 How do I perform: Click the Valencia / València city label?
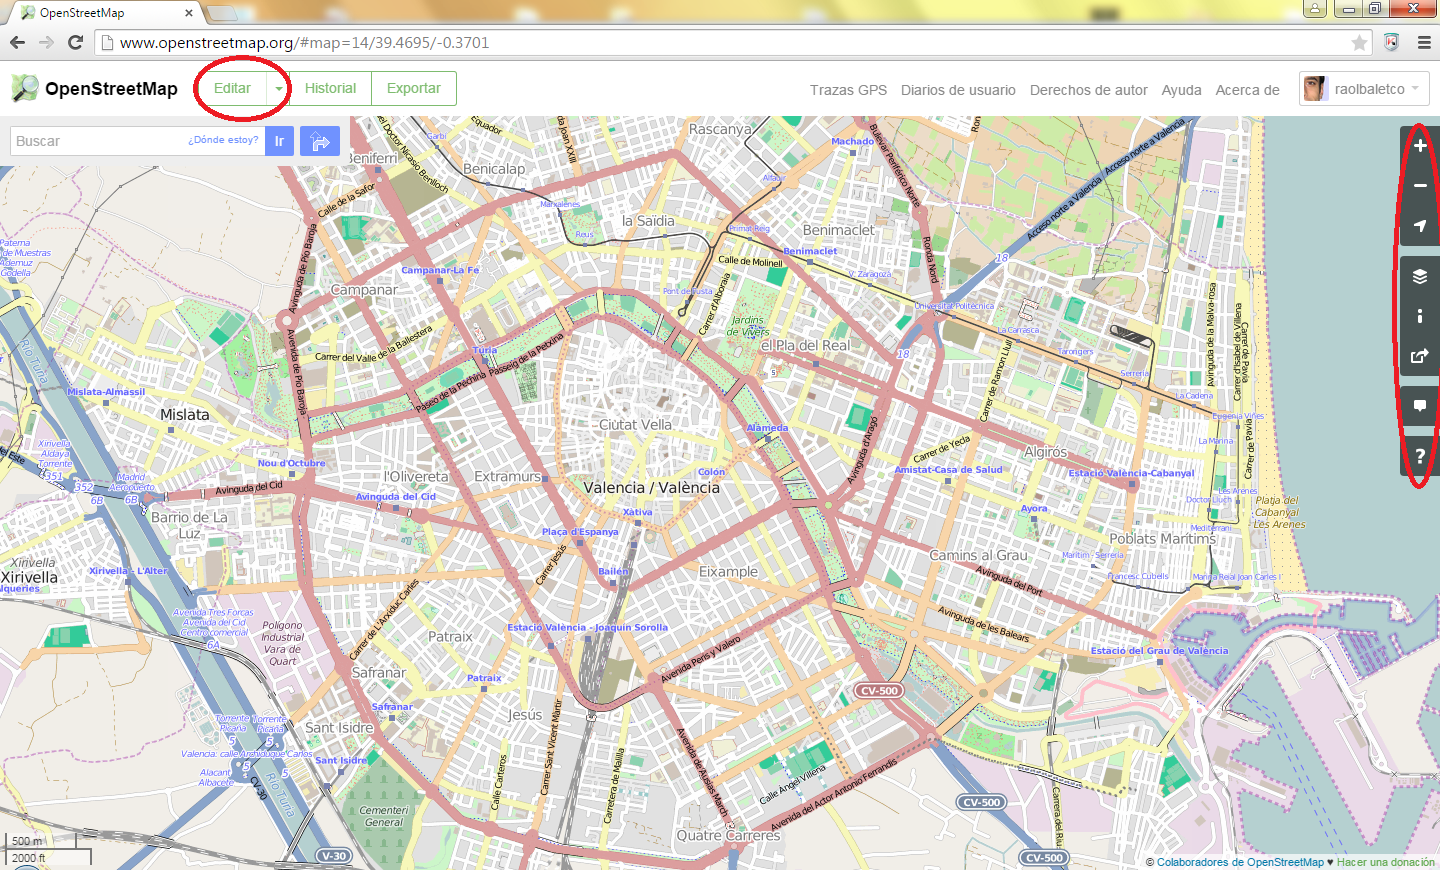tap(651, 488)
